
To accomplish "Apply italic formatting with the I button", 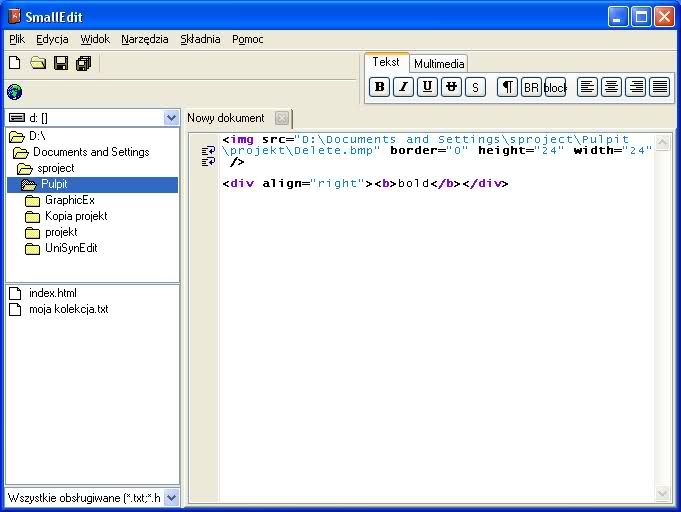I will click(403, 87).
